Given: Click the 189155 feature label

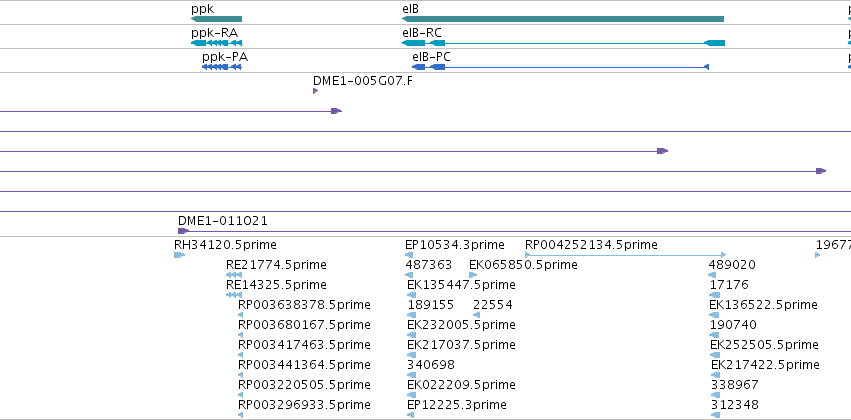Looking at the screenshot, I should tap(431, 305).
